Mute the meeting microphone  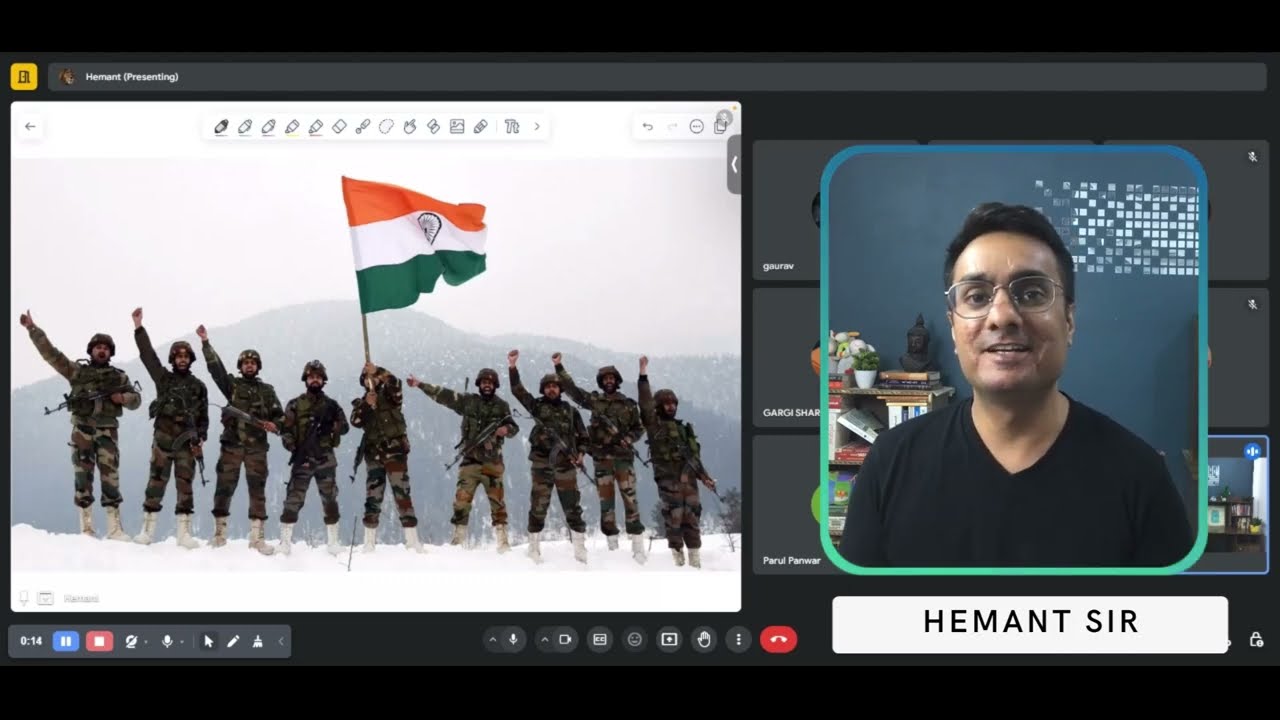513,640
